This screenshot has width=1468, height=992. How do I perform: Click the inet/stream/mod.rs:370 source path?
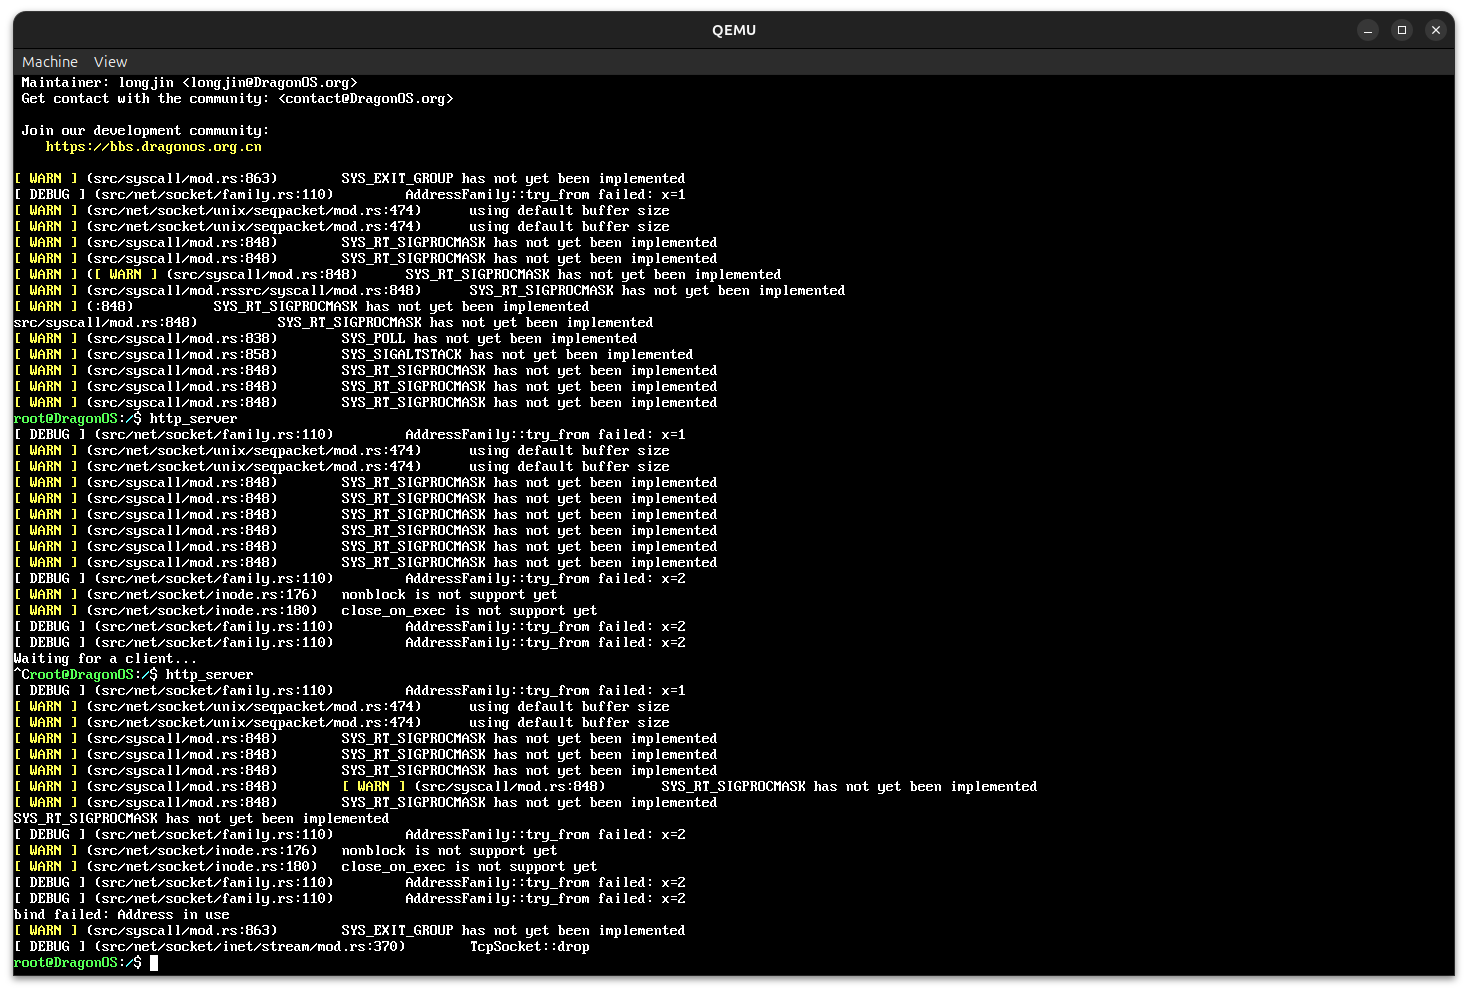pos(250,947)
